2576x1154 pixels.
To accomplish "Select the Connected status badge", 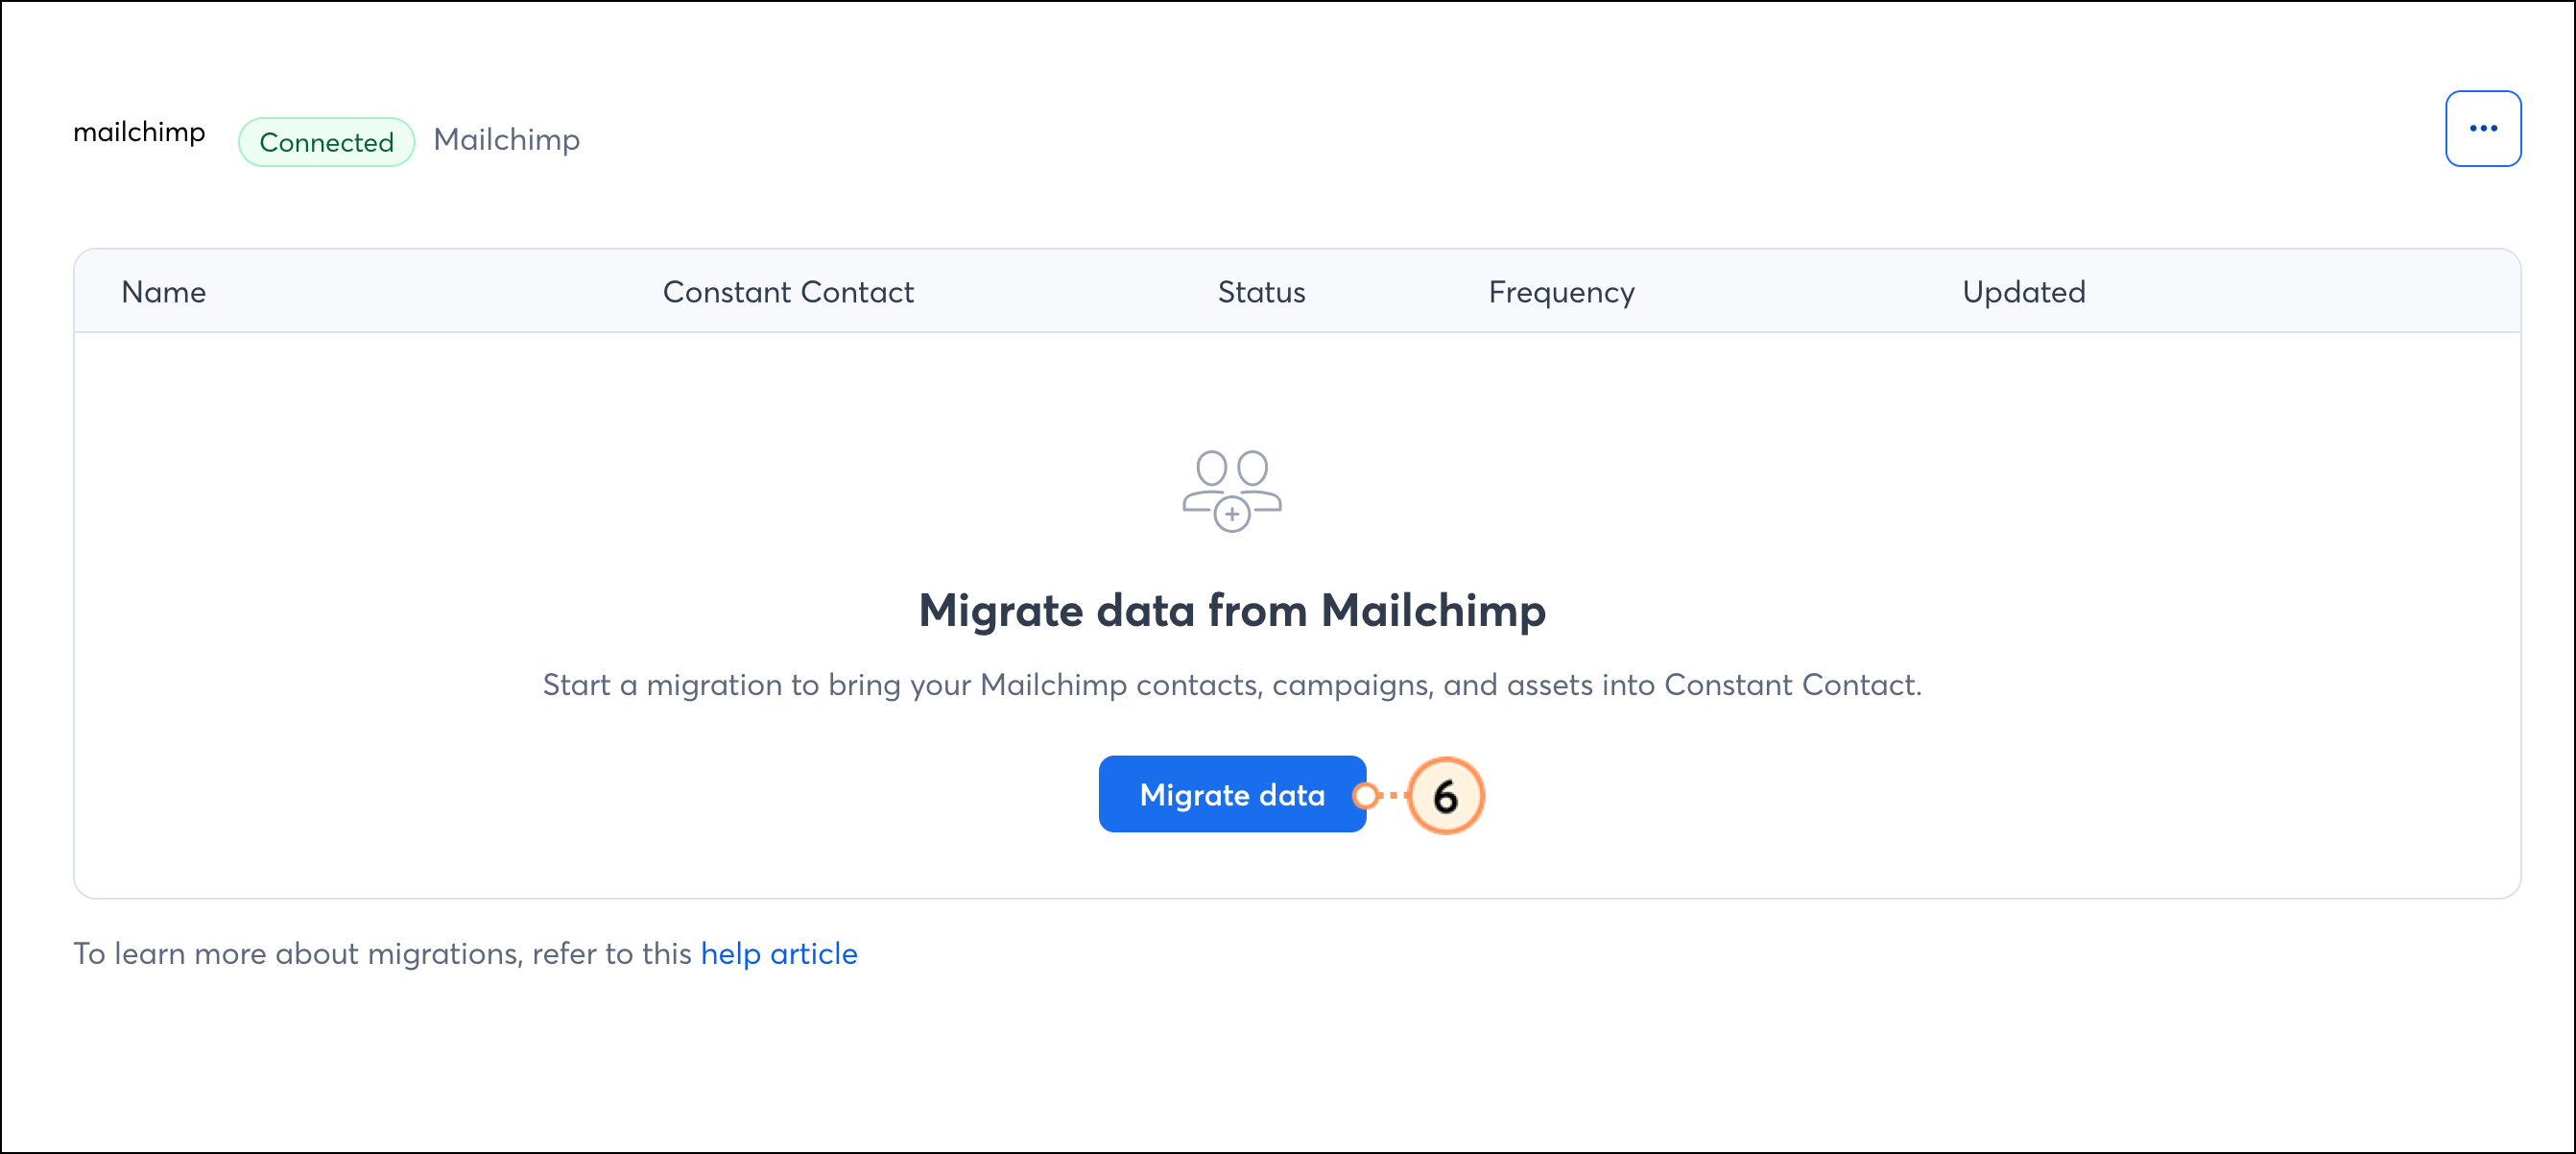I will [x=326, y=142].
